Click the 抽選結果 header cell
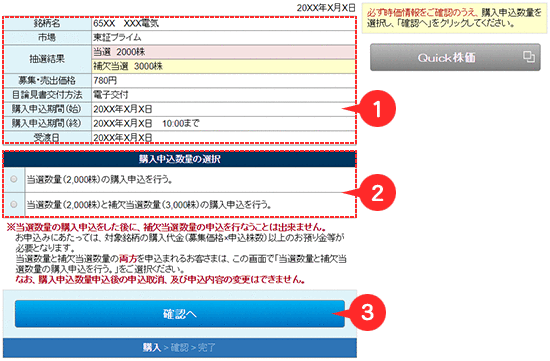The image size is (550, 361). pos(47,59)
